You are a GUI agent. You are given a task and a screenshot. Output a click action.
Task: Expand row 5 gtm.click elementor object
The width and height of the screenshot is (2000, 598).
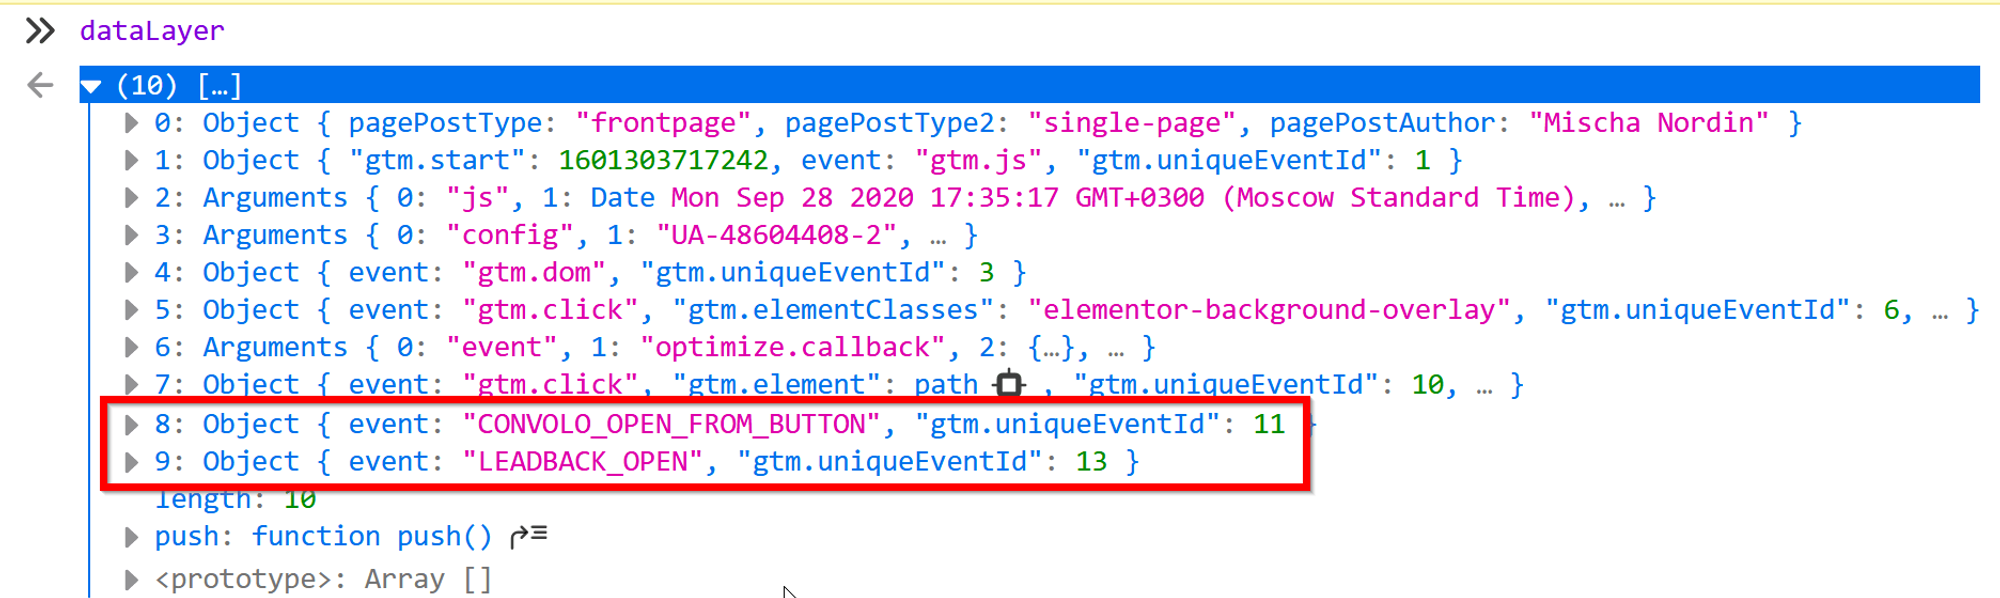[x=131, y=310]
